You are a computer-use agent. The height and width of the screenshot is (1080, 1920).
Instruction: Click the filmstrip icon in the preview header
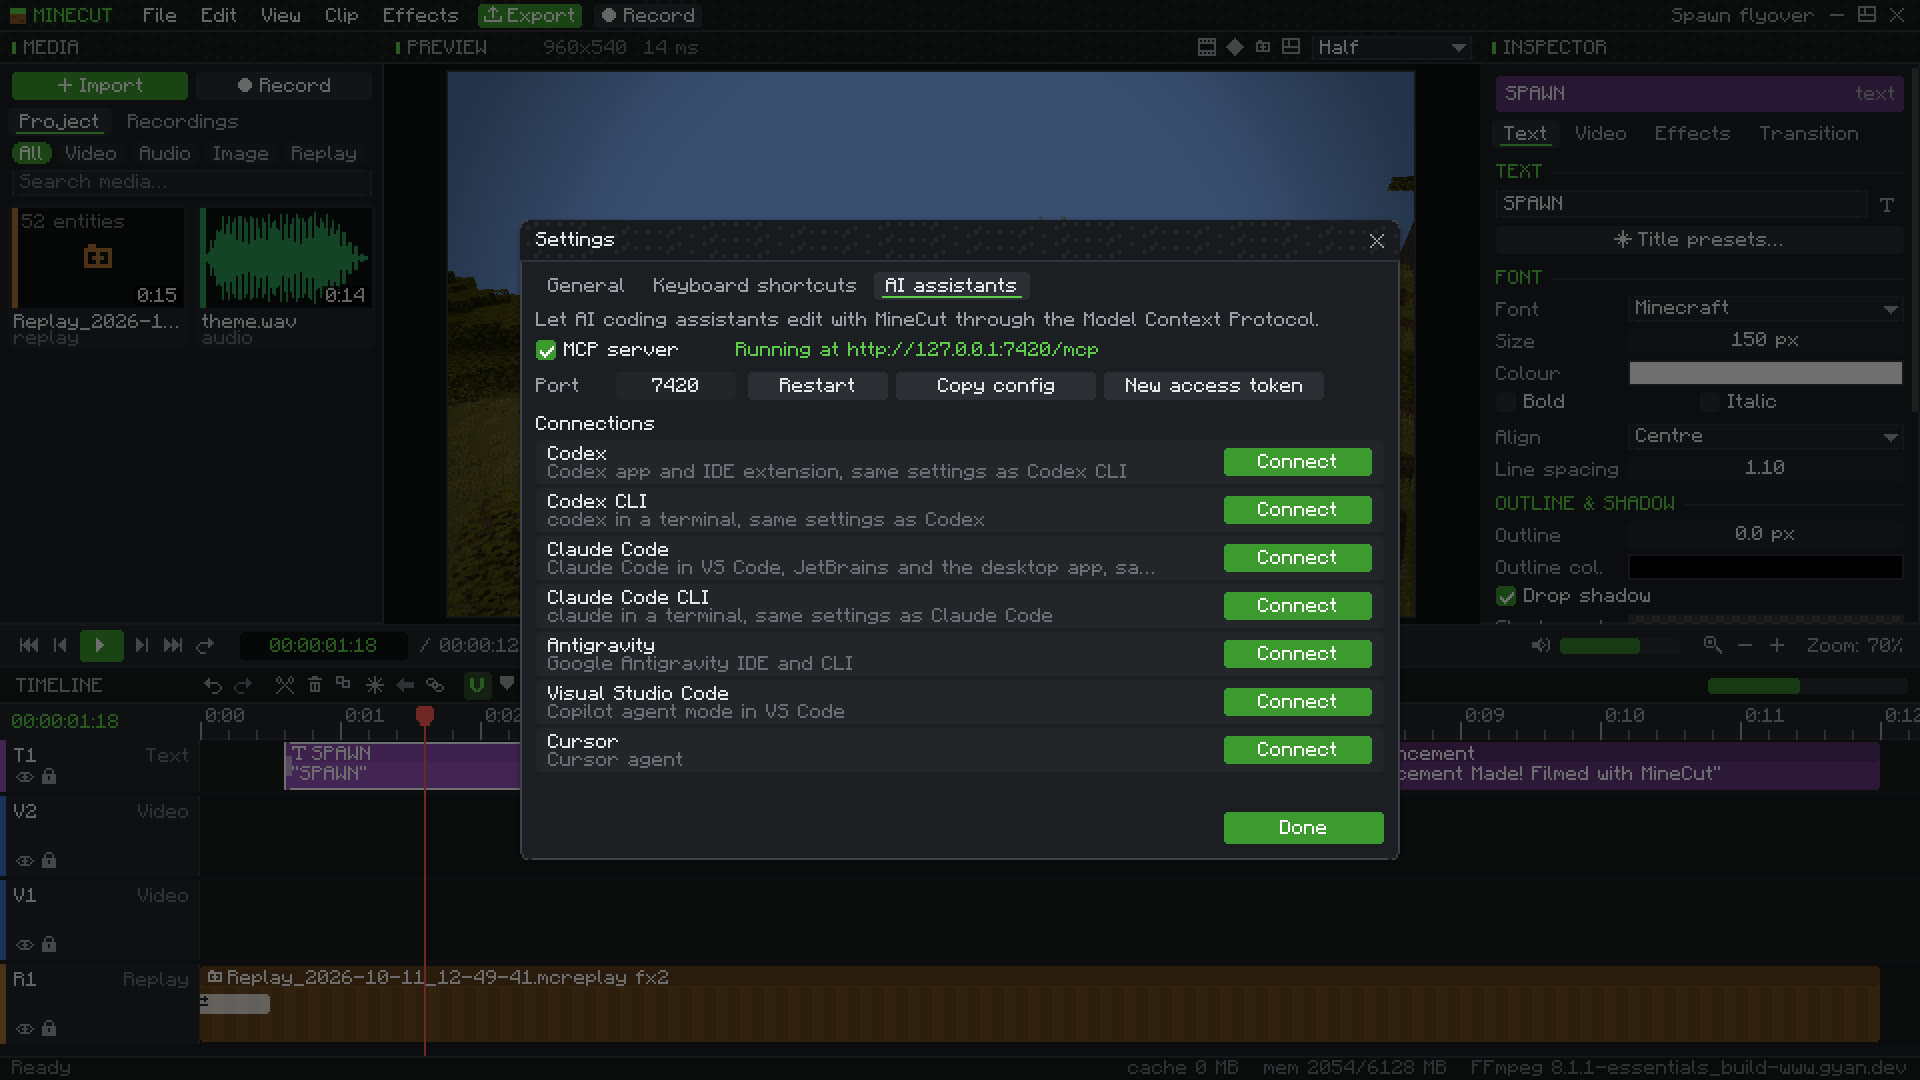click(x=1207, y=47)
